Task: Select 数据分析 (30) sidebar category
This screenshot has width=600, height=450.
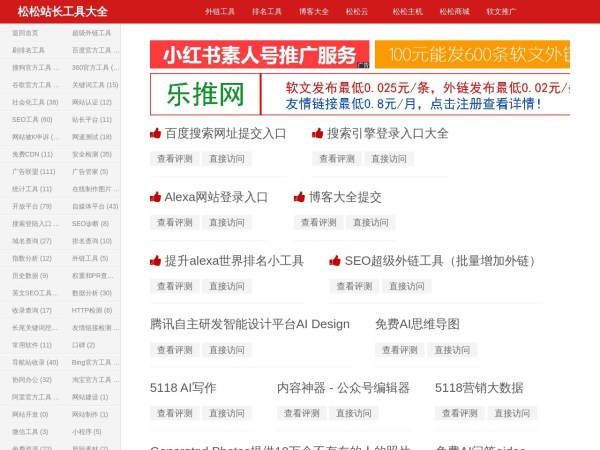Action: pyautogui.click(x=92, y=293)
